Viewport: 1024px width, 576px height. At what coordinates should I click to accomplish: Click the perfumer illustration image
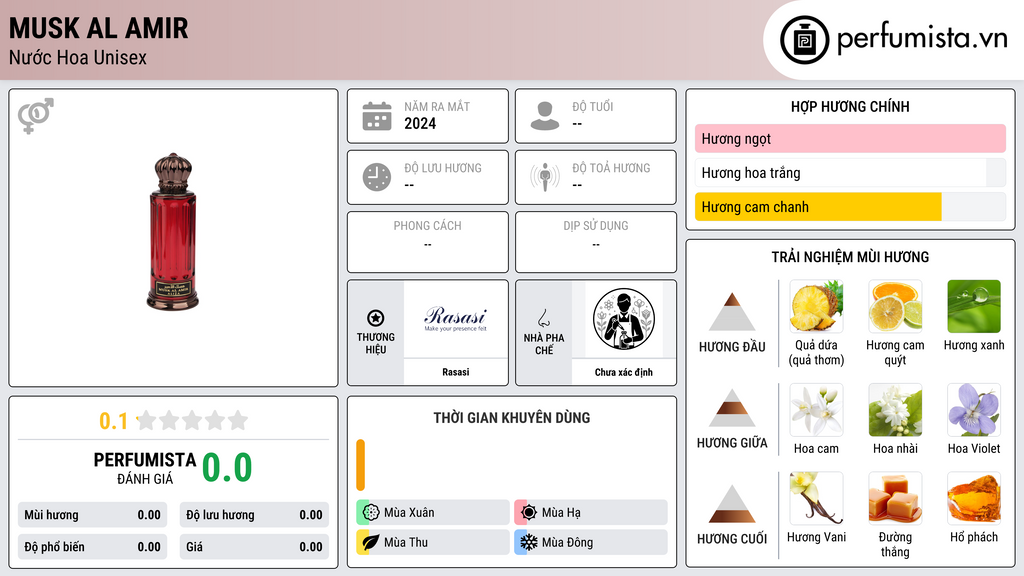point(624,319)
